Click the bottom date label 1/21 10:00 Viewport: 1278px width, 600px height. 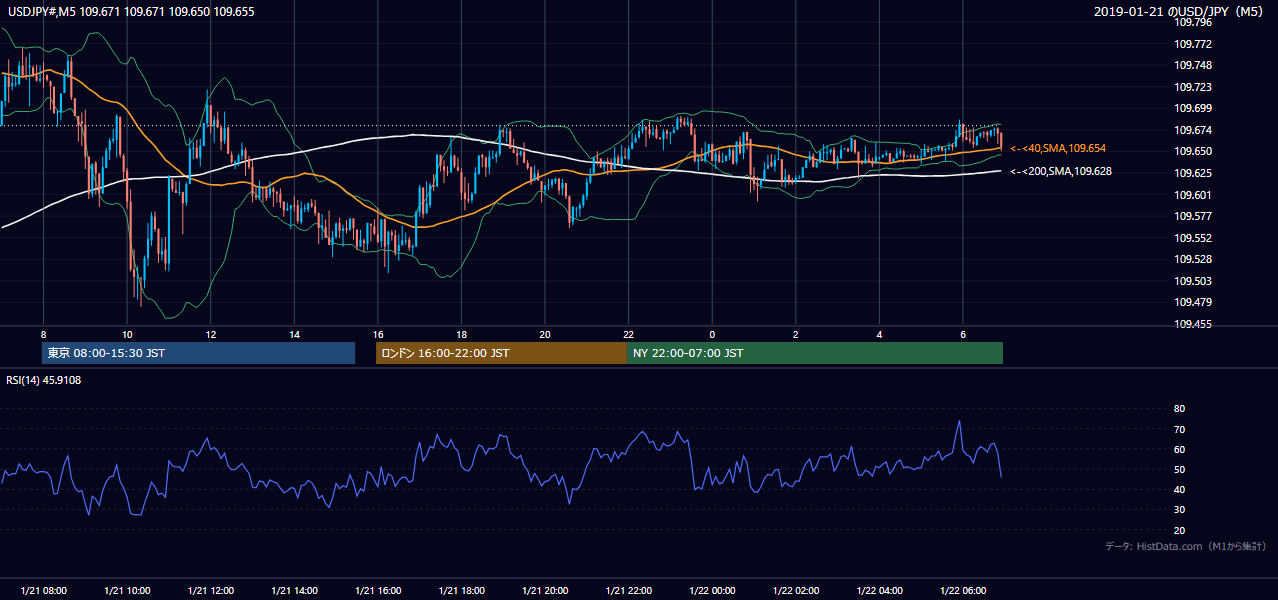[x=127, y=591]
